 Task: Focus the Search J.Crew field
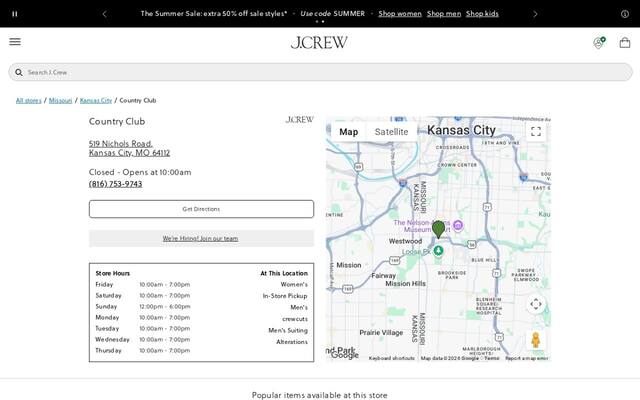(320, 72)
